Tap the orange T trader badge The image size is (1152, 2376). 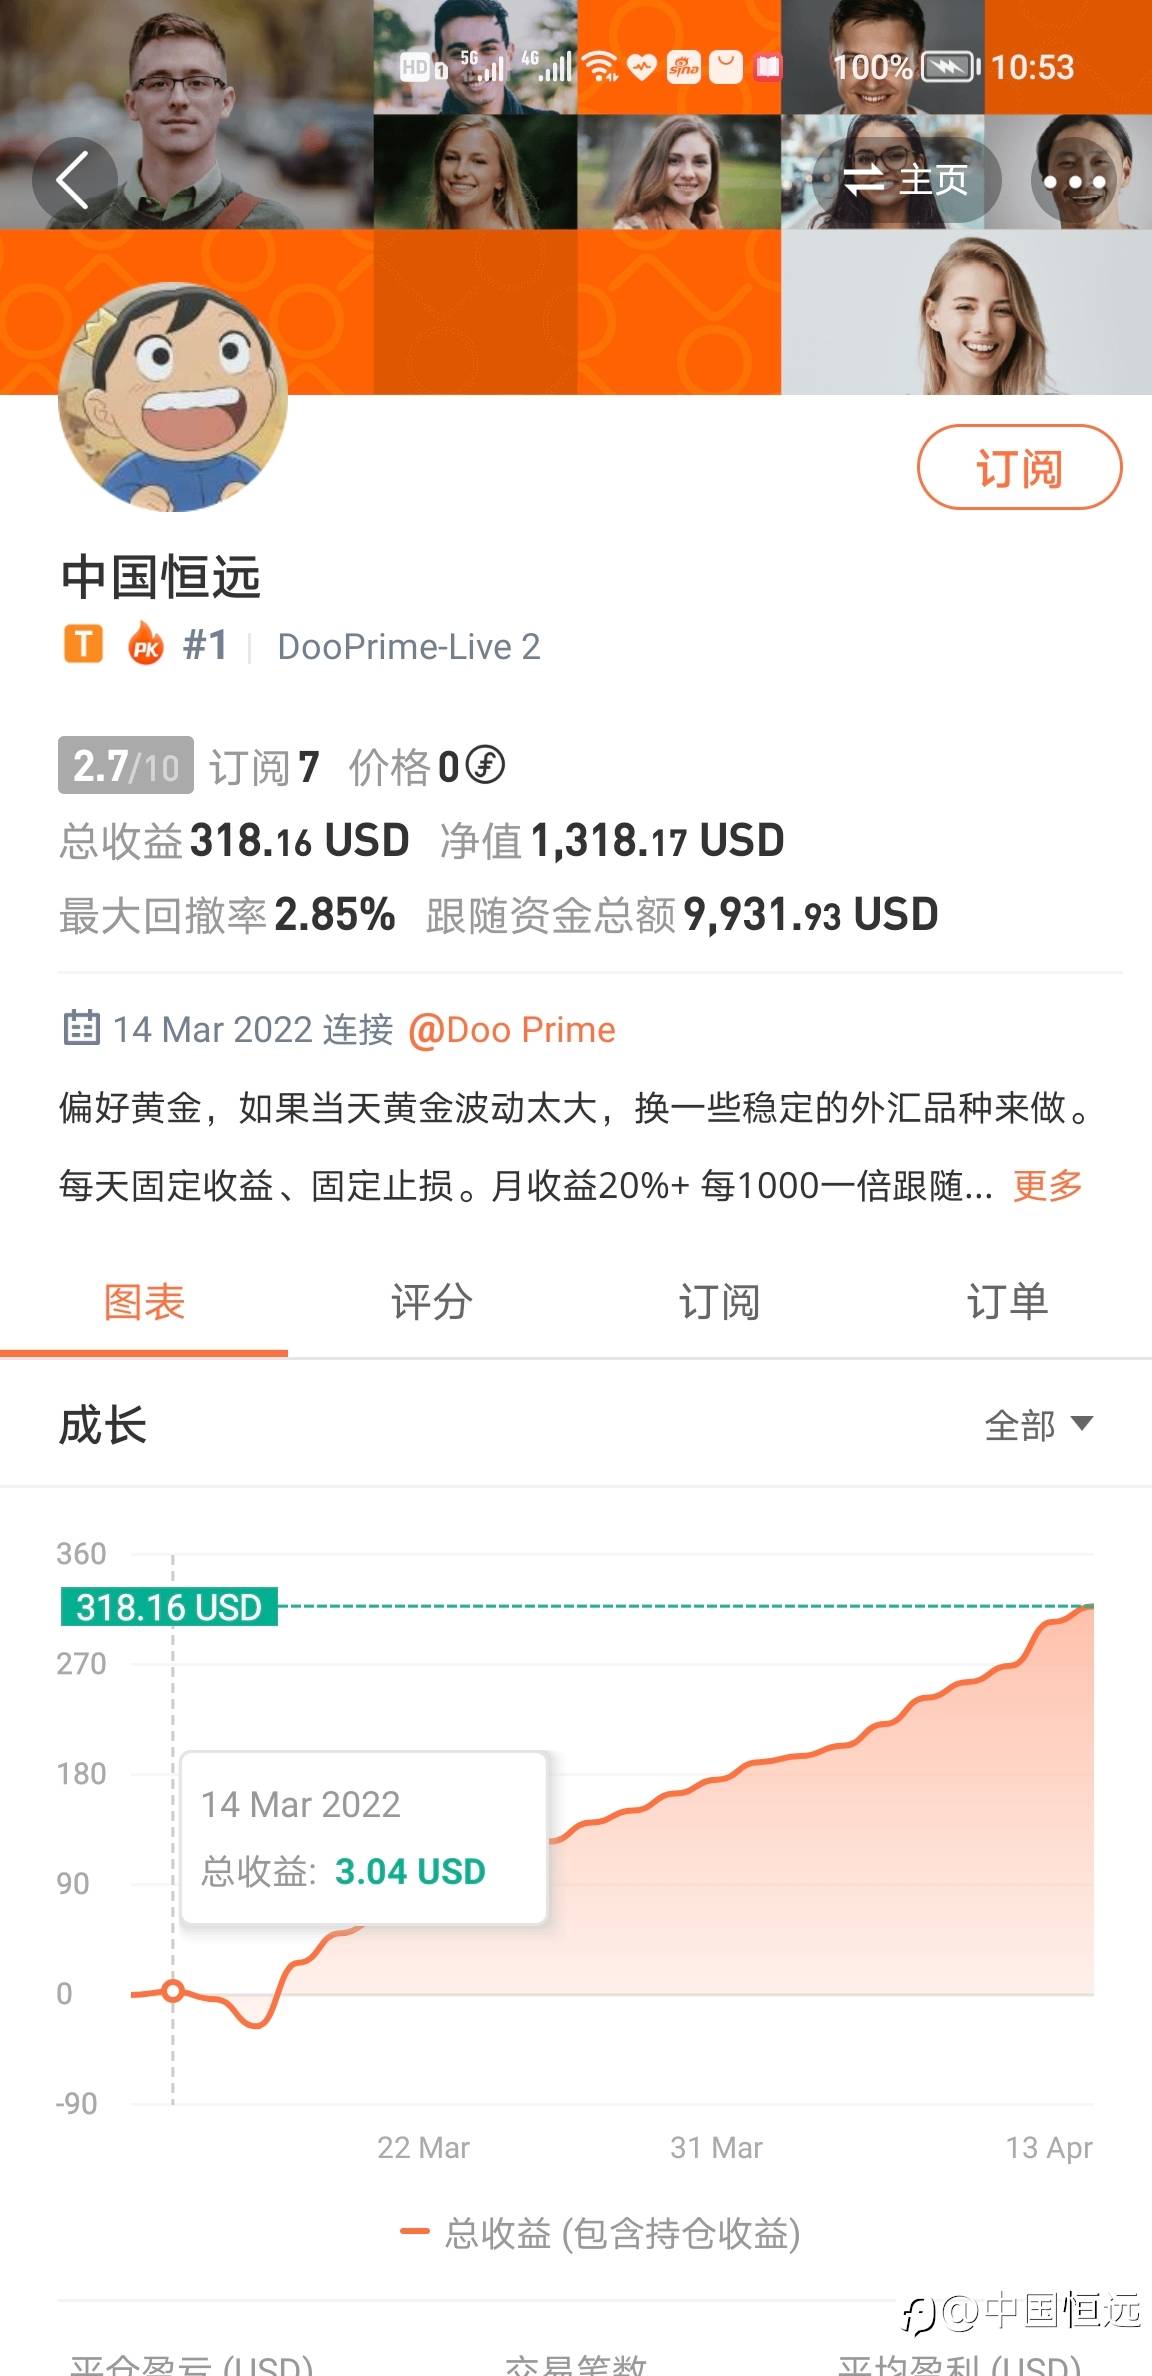click(84, 645)
